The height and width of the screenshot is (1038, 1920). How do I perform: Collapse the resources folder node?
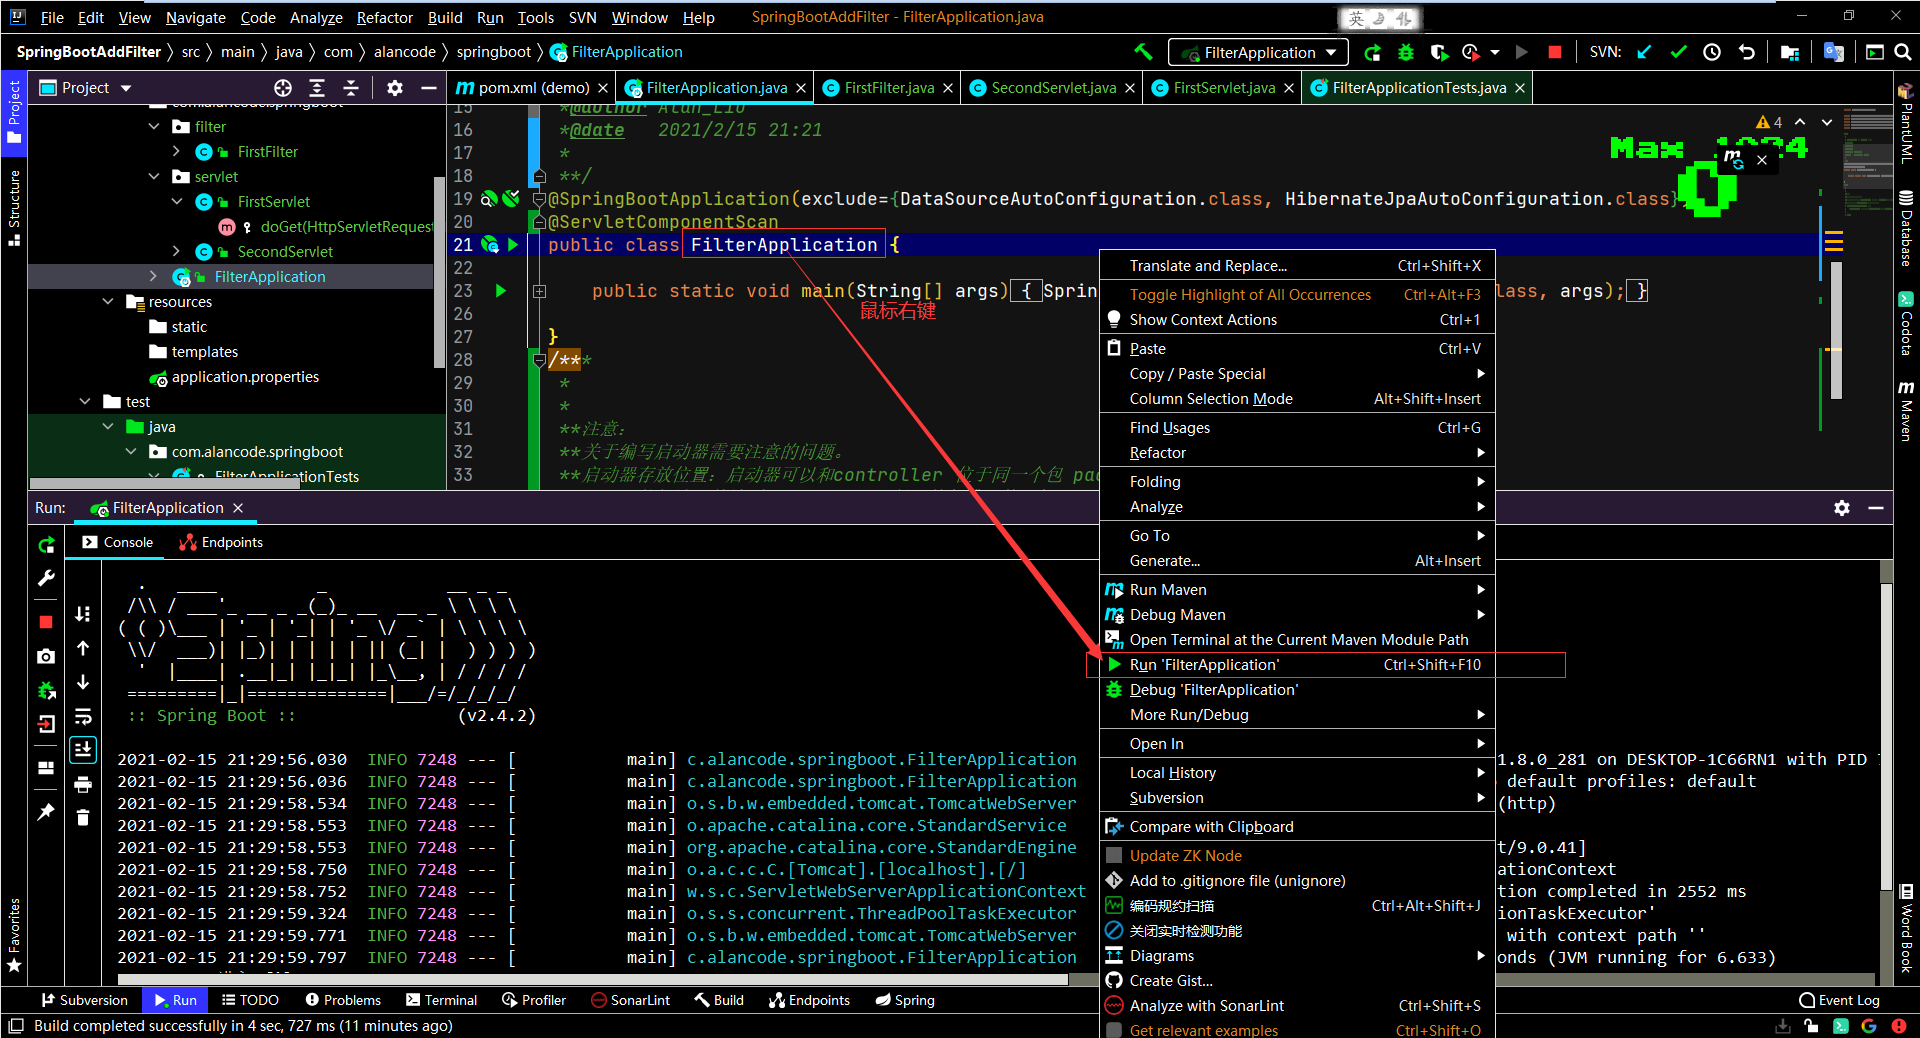tap(108, 302)
